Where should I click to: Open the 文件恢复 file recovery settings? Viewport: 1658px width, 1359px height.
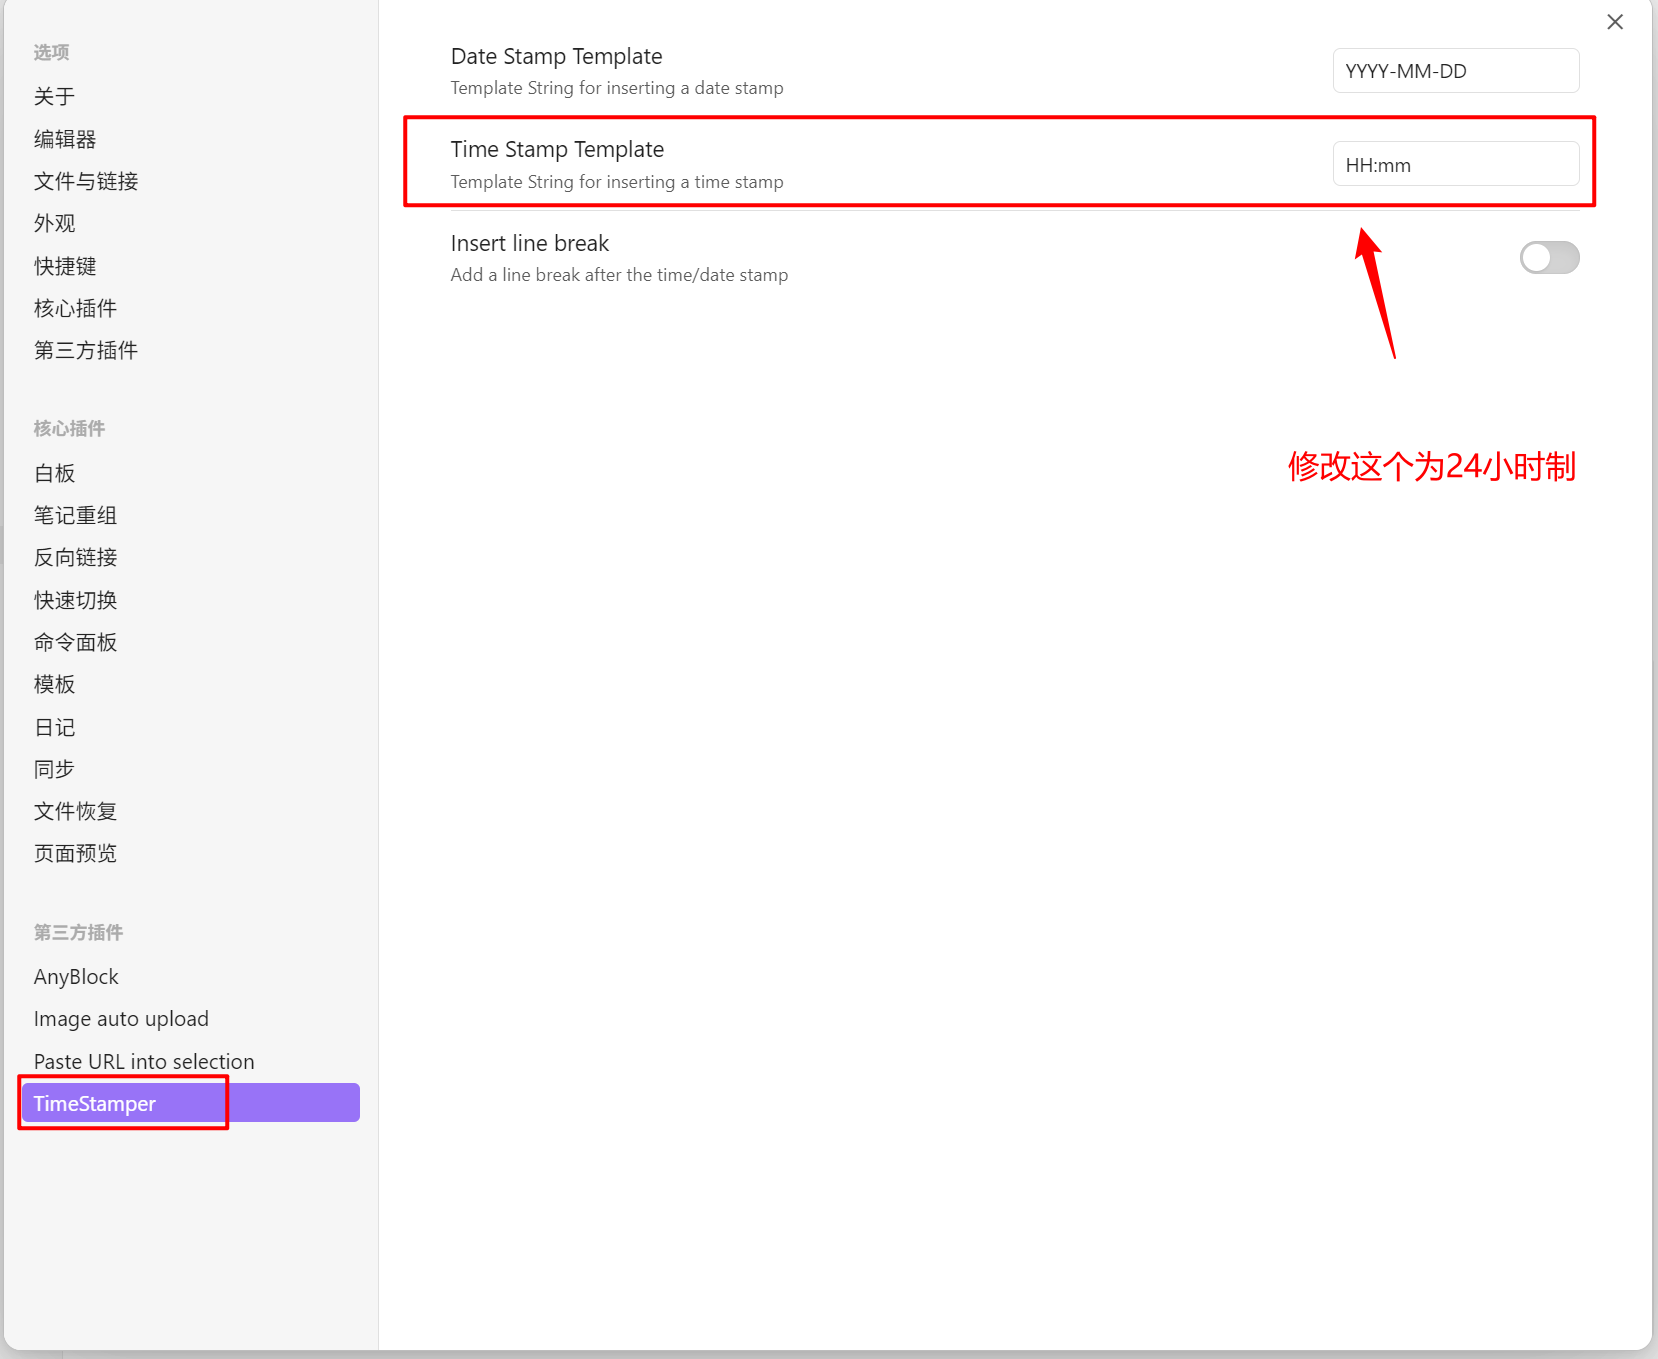[75, 811]
